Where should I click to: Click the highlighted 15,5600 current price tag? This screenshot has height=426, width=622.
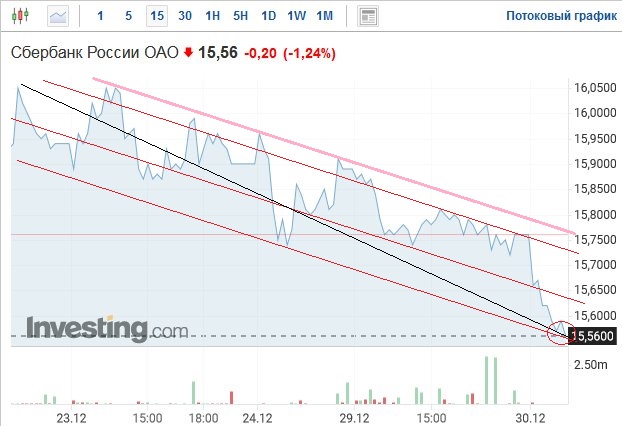[x=593, y=336]
